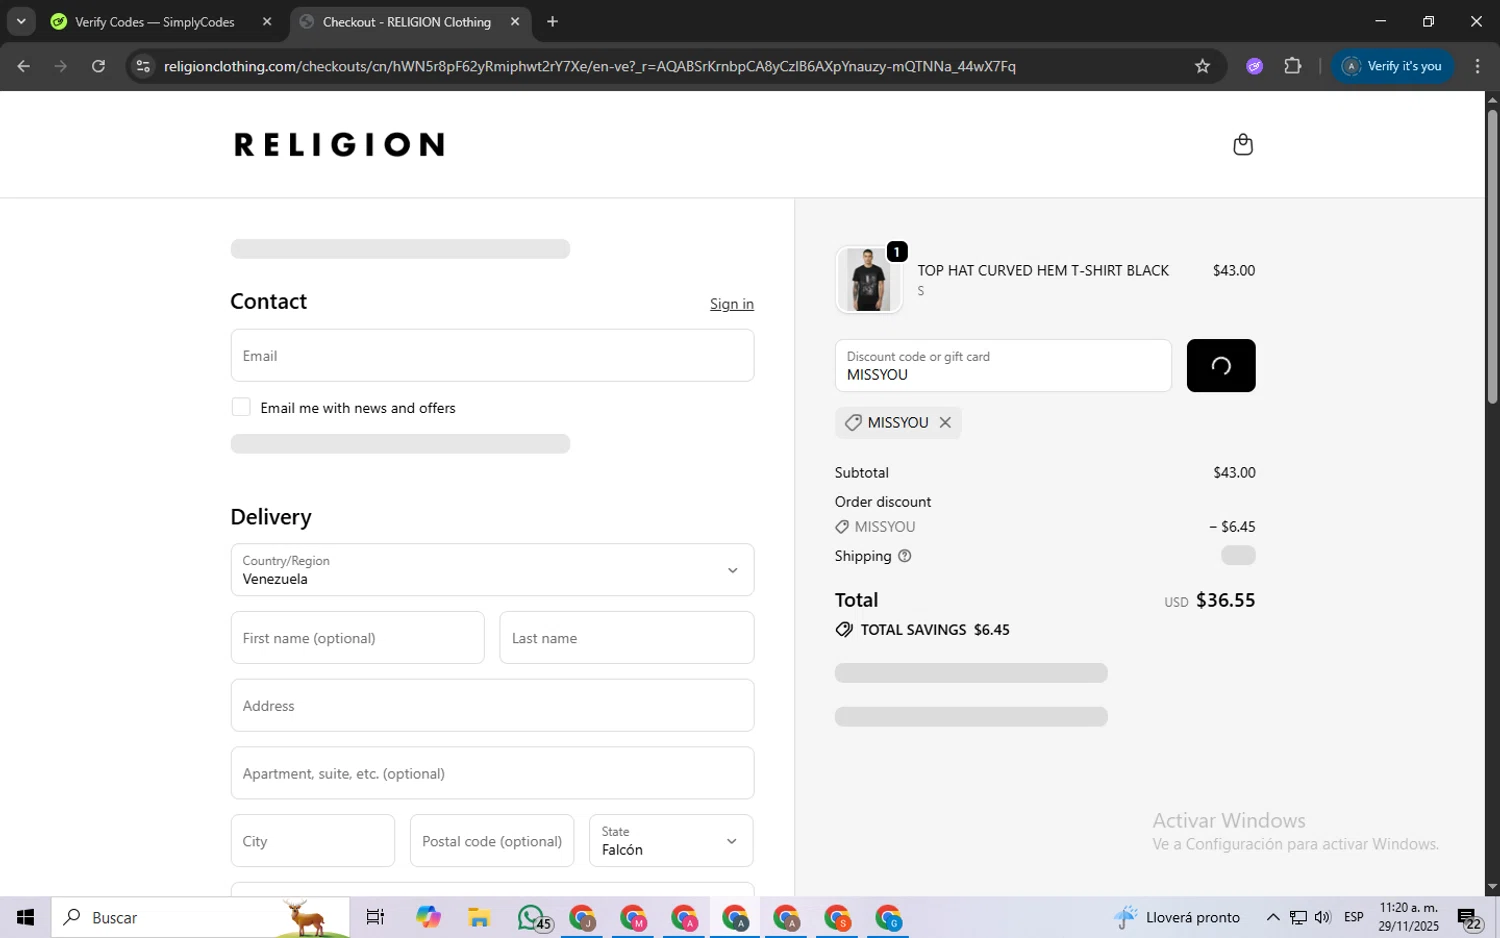Focus the Last name field
Viewport: 1500px width, 938px height.
(626, 638)
